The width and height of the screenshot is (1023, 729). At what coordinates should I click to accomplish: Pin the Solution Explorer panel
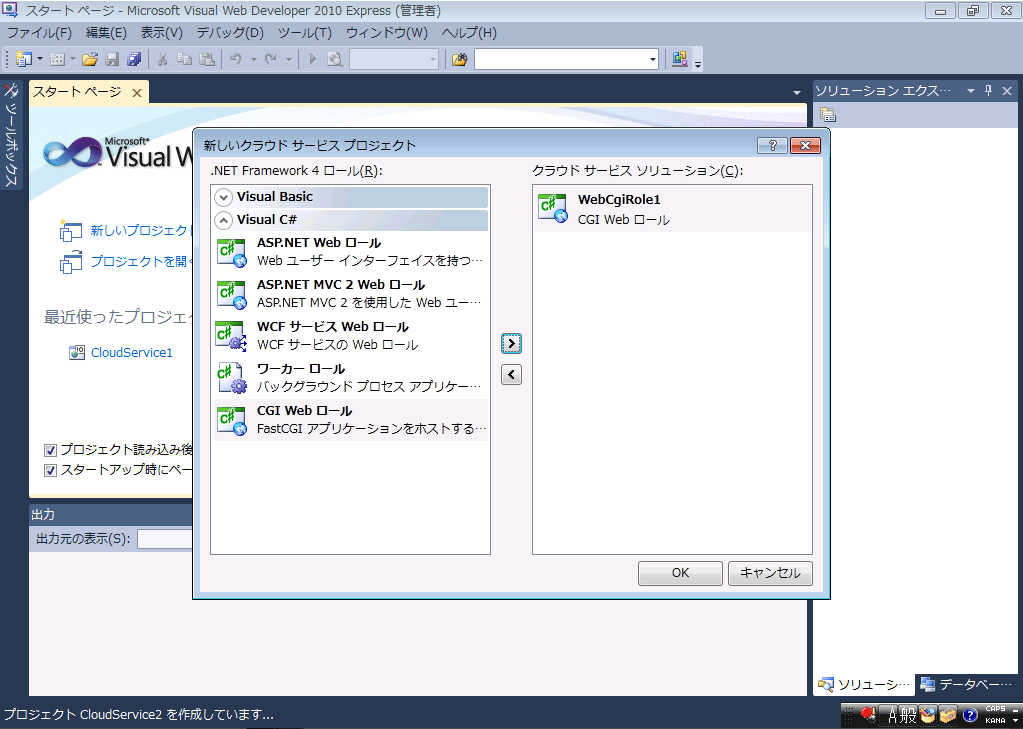point(988,91)
